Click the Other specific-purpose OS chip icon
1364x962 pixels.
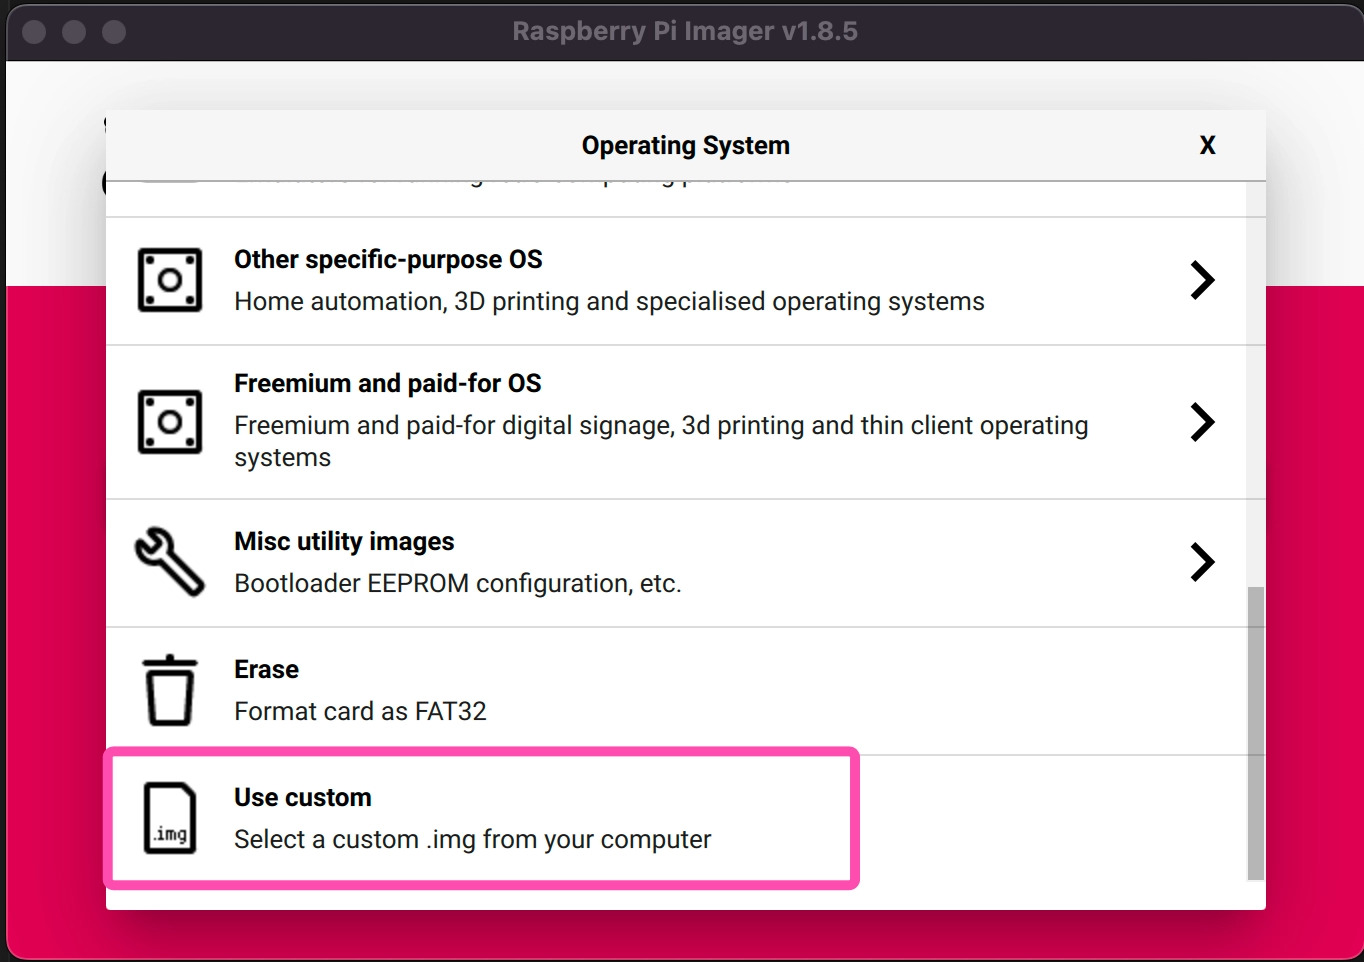coord(169,280)
